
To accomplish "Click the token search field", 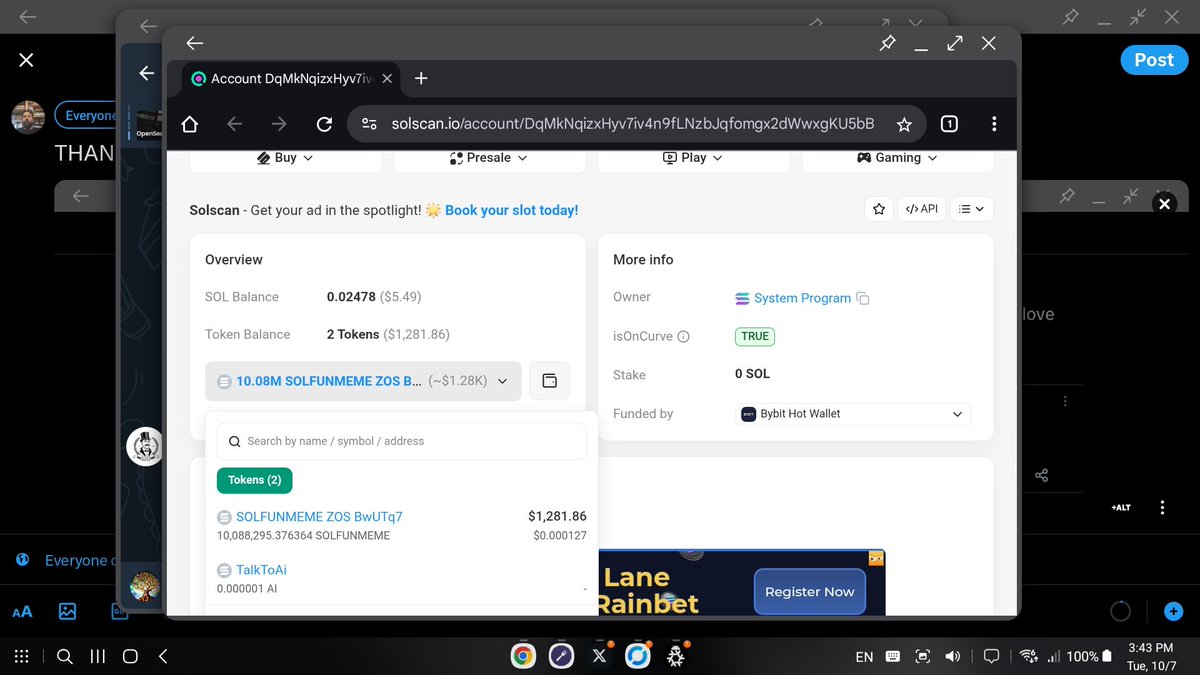I will coord(402,441).
